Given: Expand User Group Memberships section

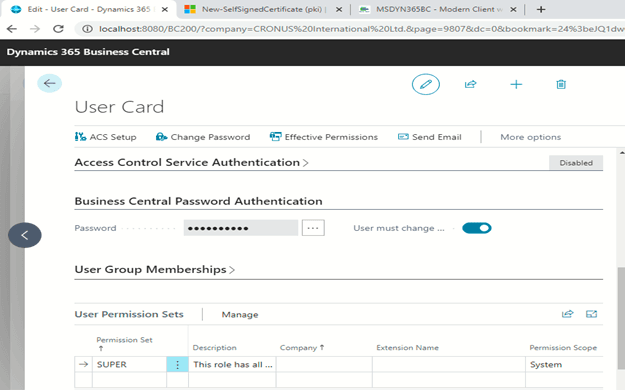Looking at the screenshot, I should coord(155,270).
